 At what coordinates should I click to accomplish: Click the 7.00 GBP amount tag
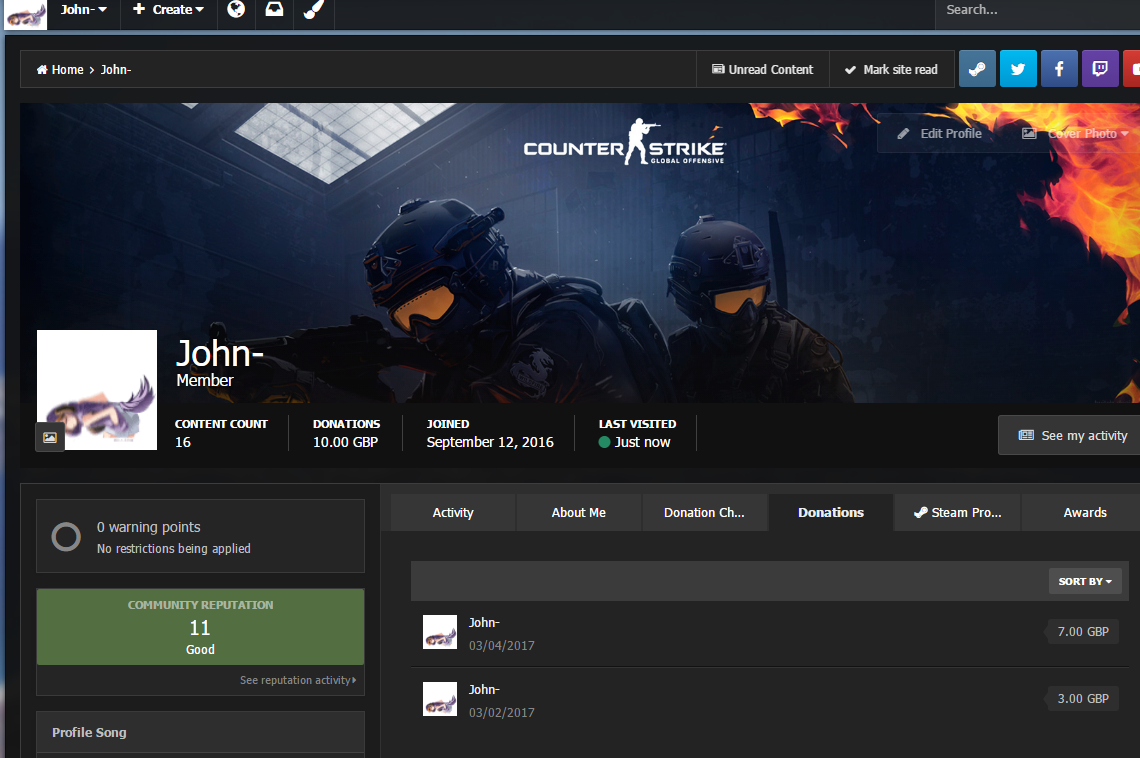click(x=1082, y=632)
